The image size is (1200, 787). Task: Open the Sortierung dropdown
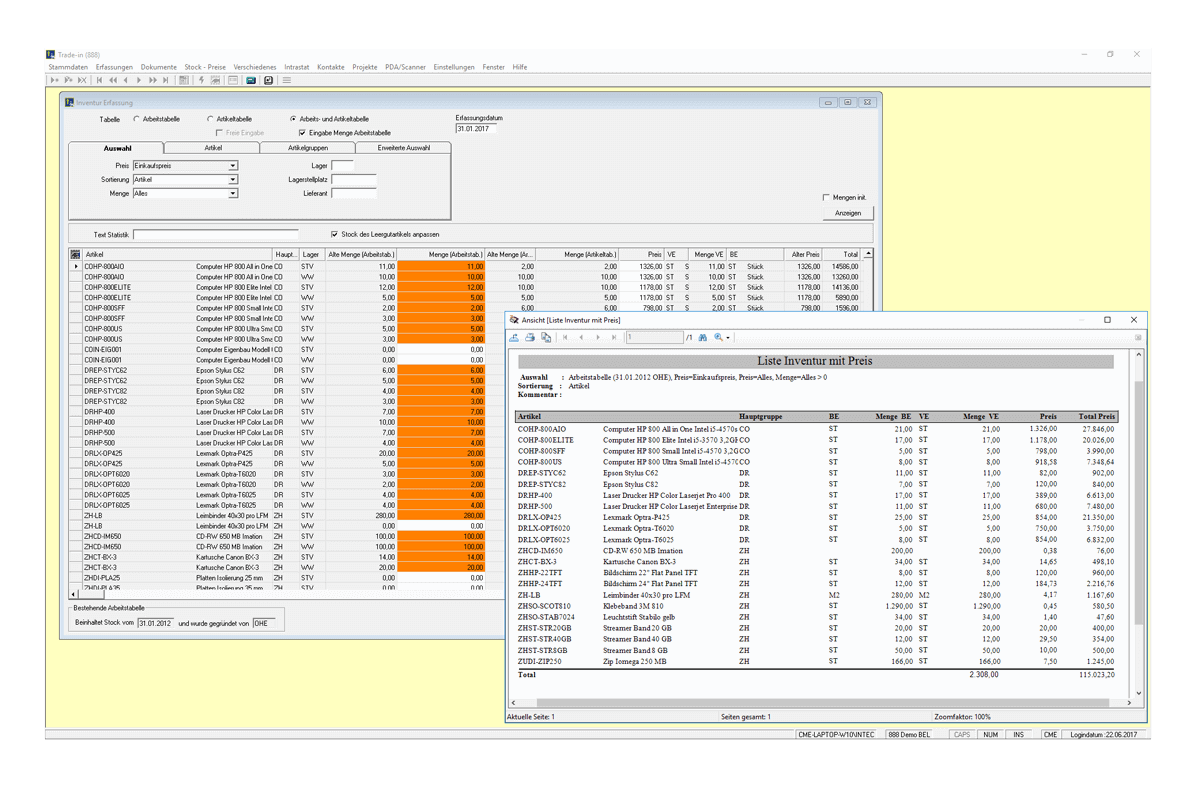[233, 180]
